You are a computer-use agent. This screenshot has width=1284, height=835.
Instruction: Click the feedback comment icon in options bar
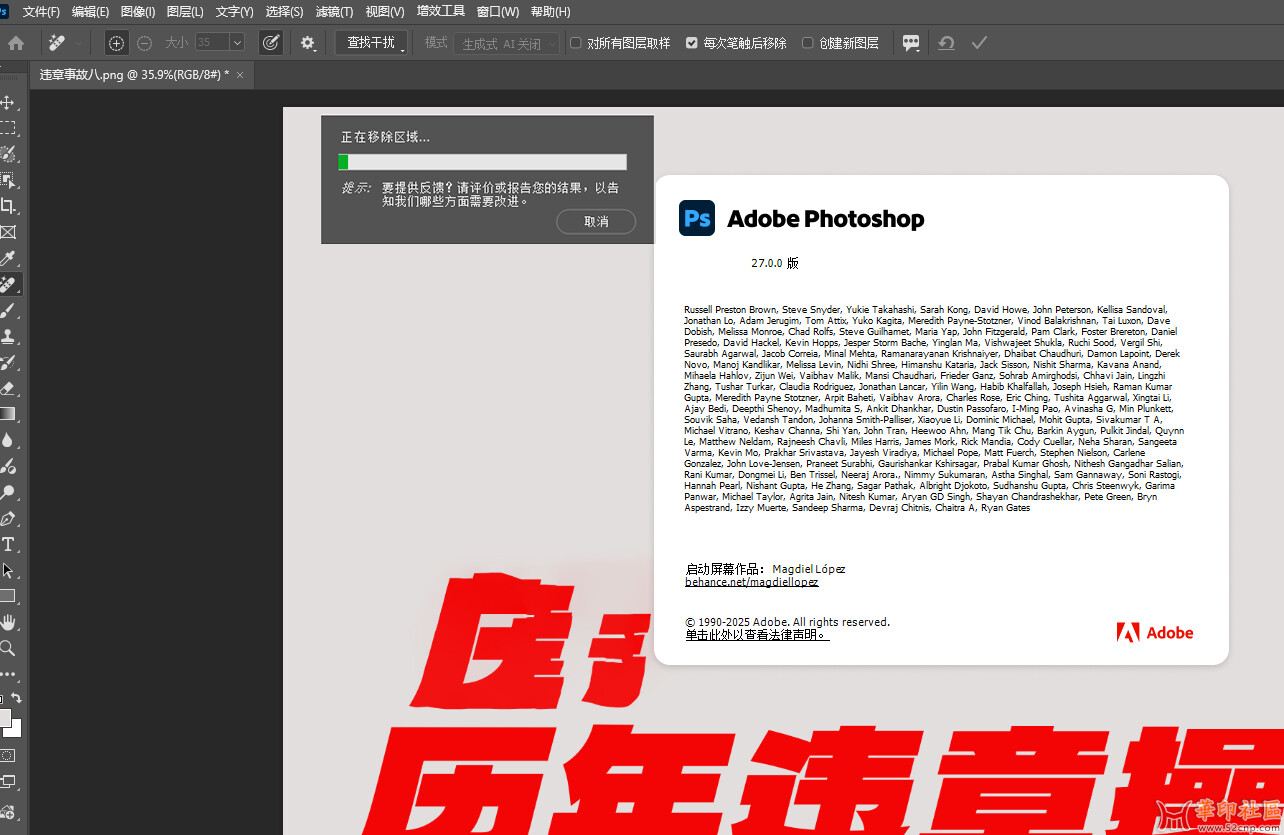tap(911, 42)
